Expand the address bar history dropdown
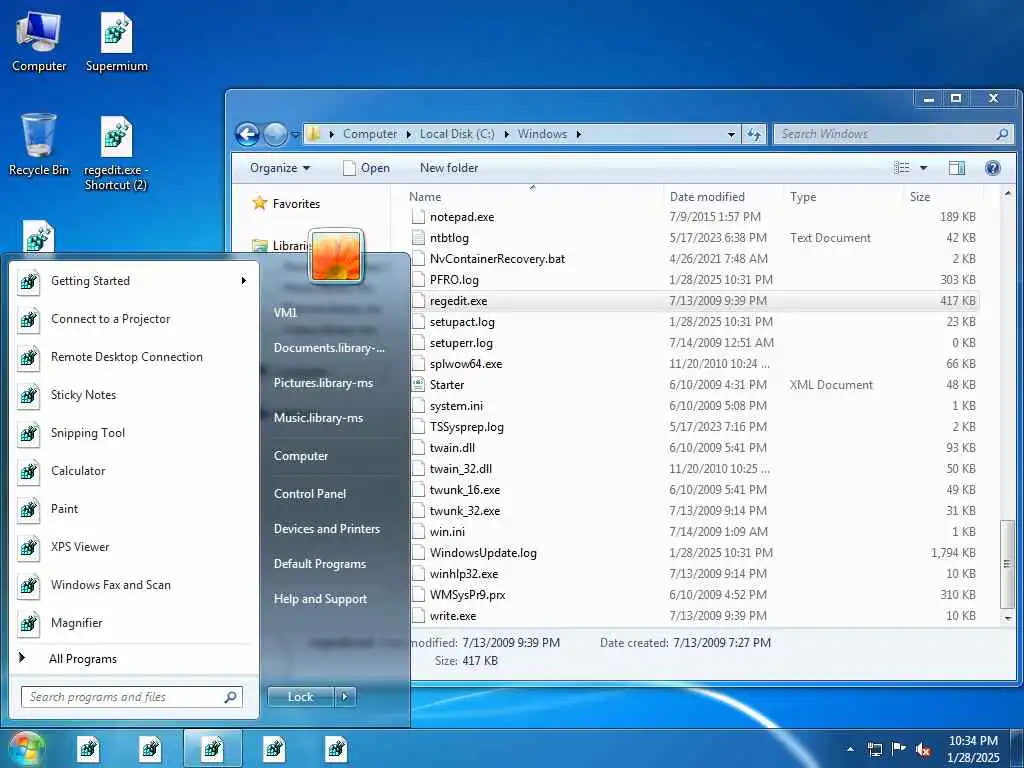This screenshot has height=768, width=1024. coord(731,135)
